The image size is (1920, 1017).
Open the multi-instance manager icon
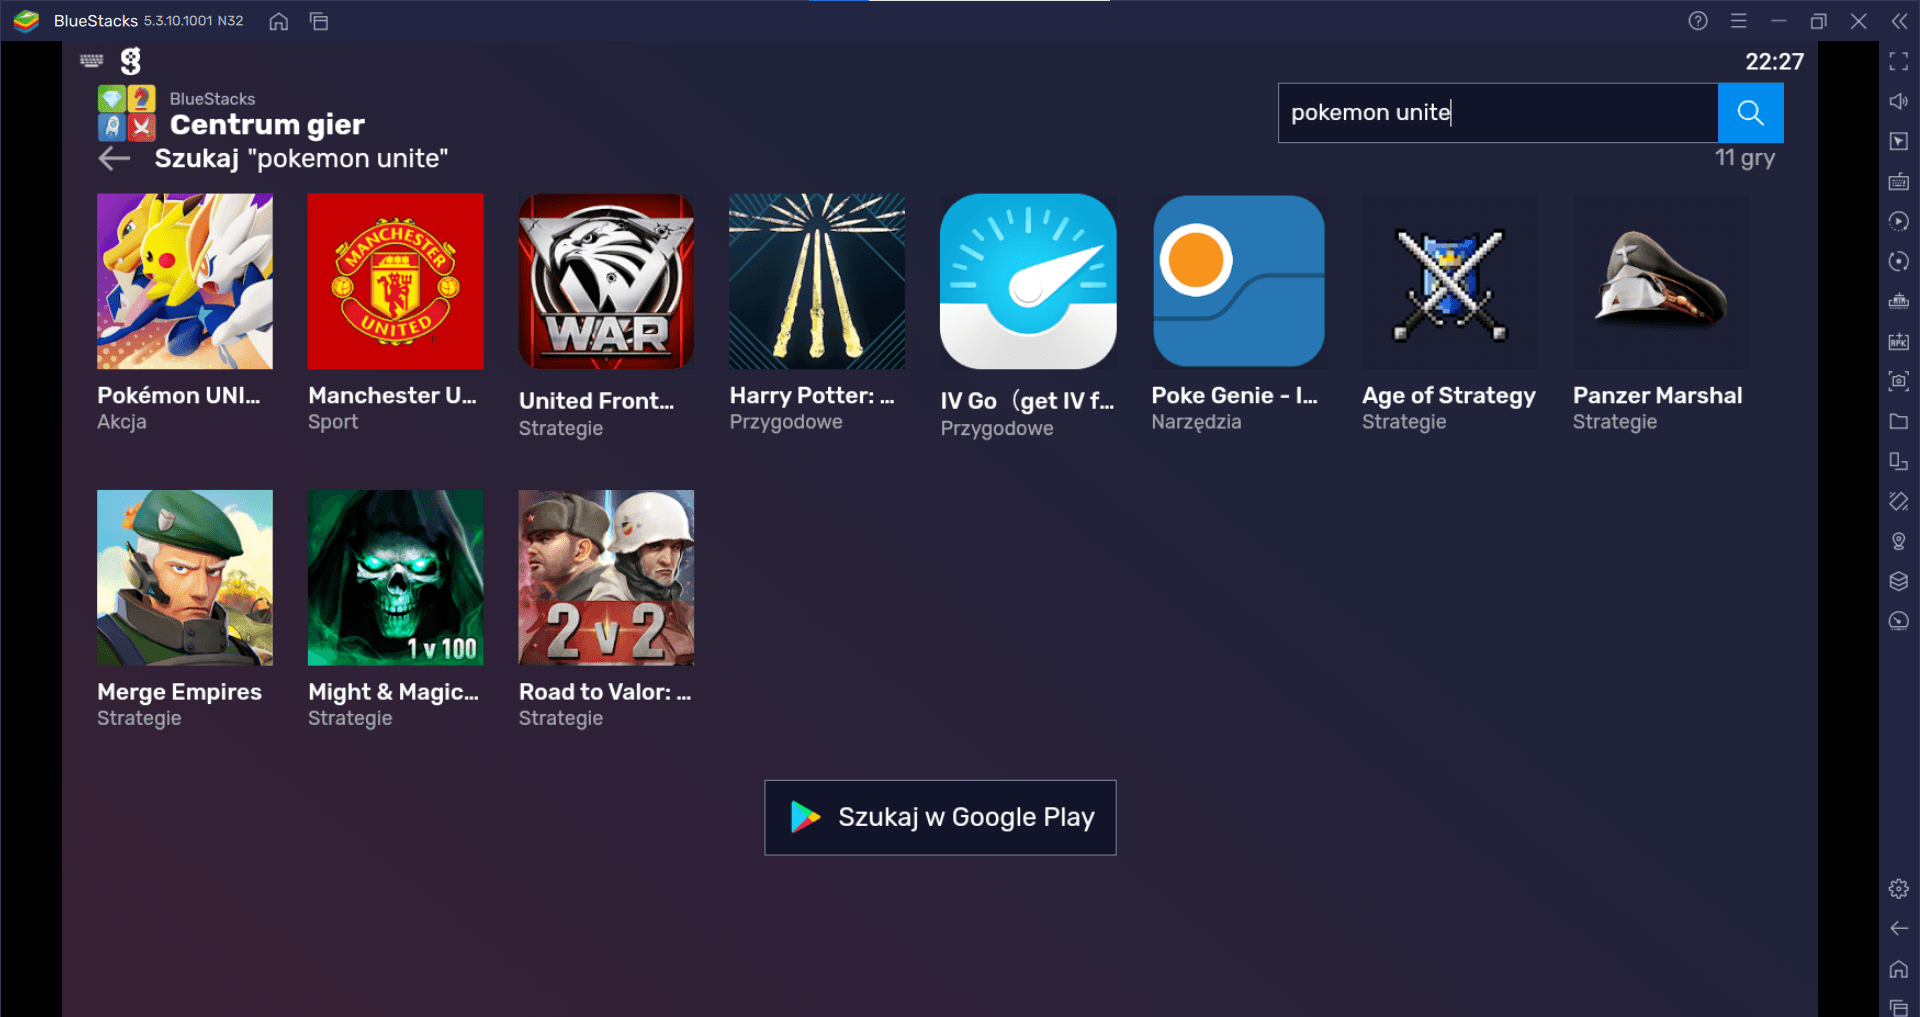1898,461
